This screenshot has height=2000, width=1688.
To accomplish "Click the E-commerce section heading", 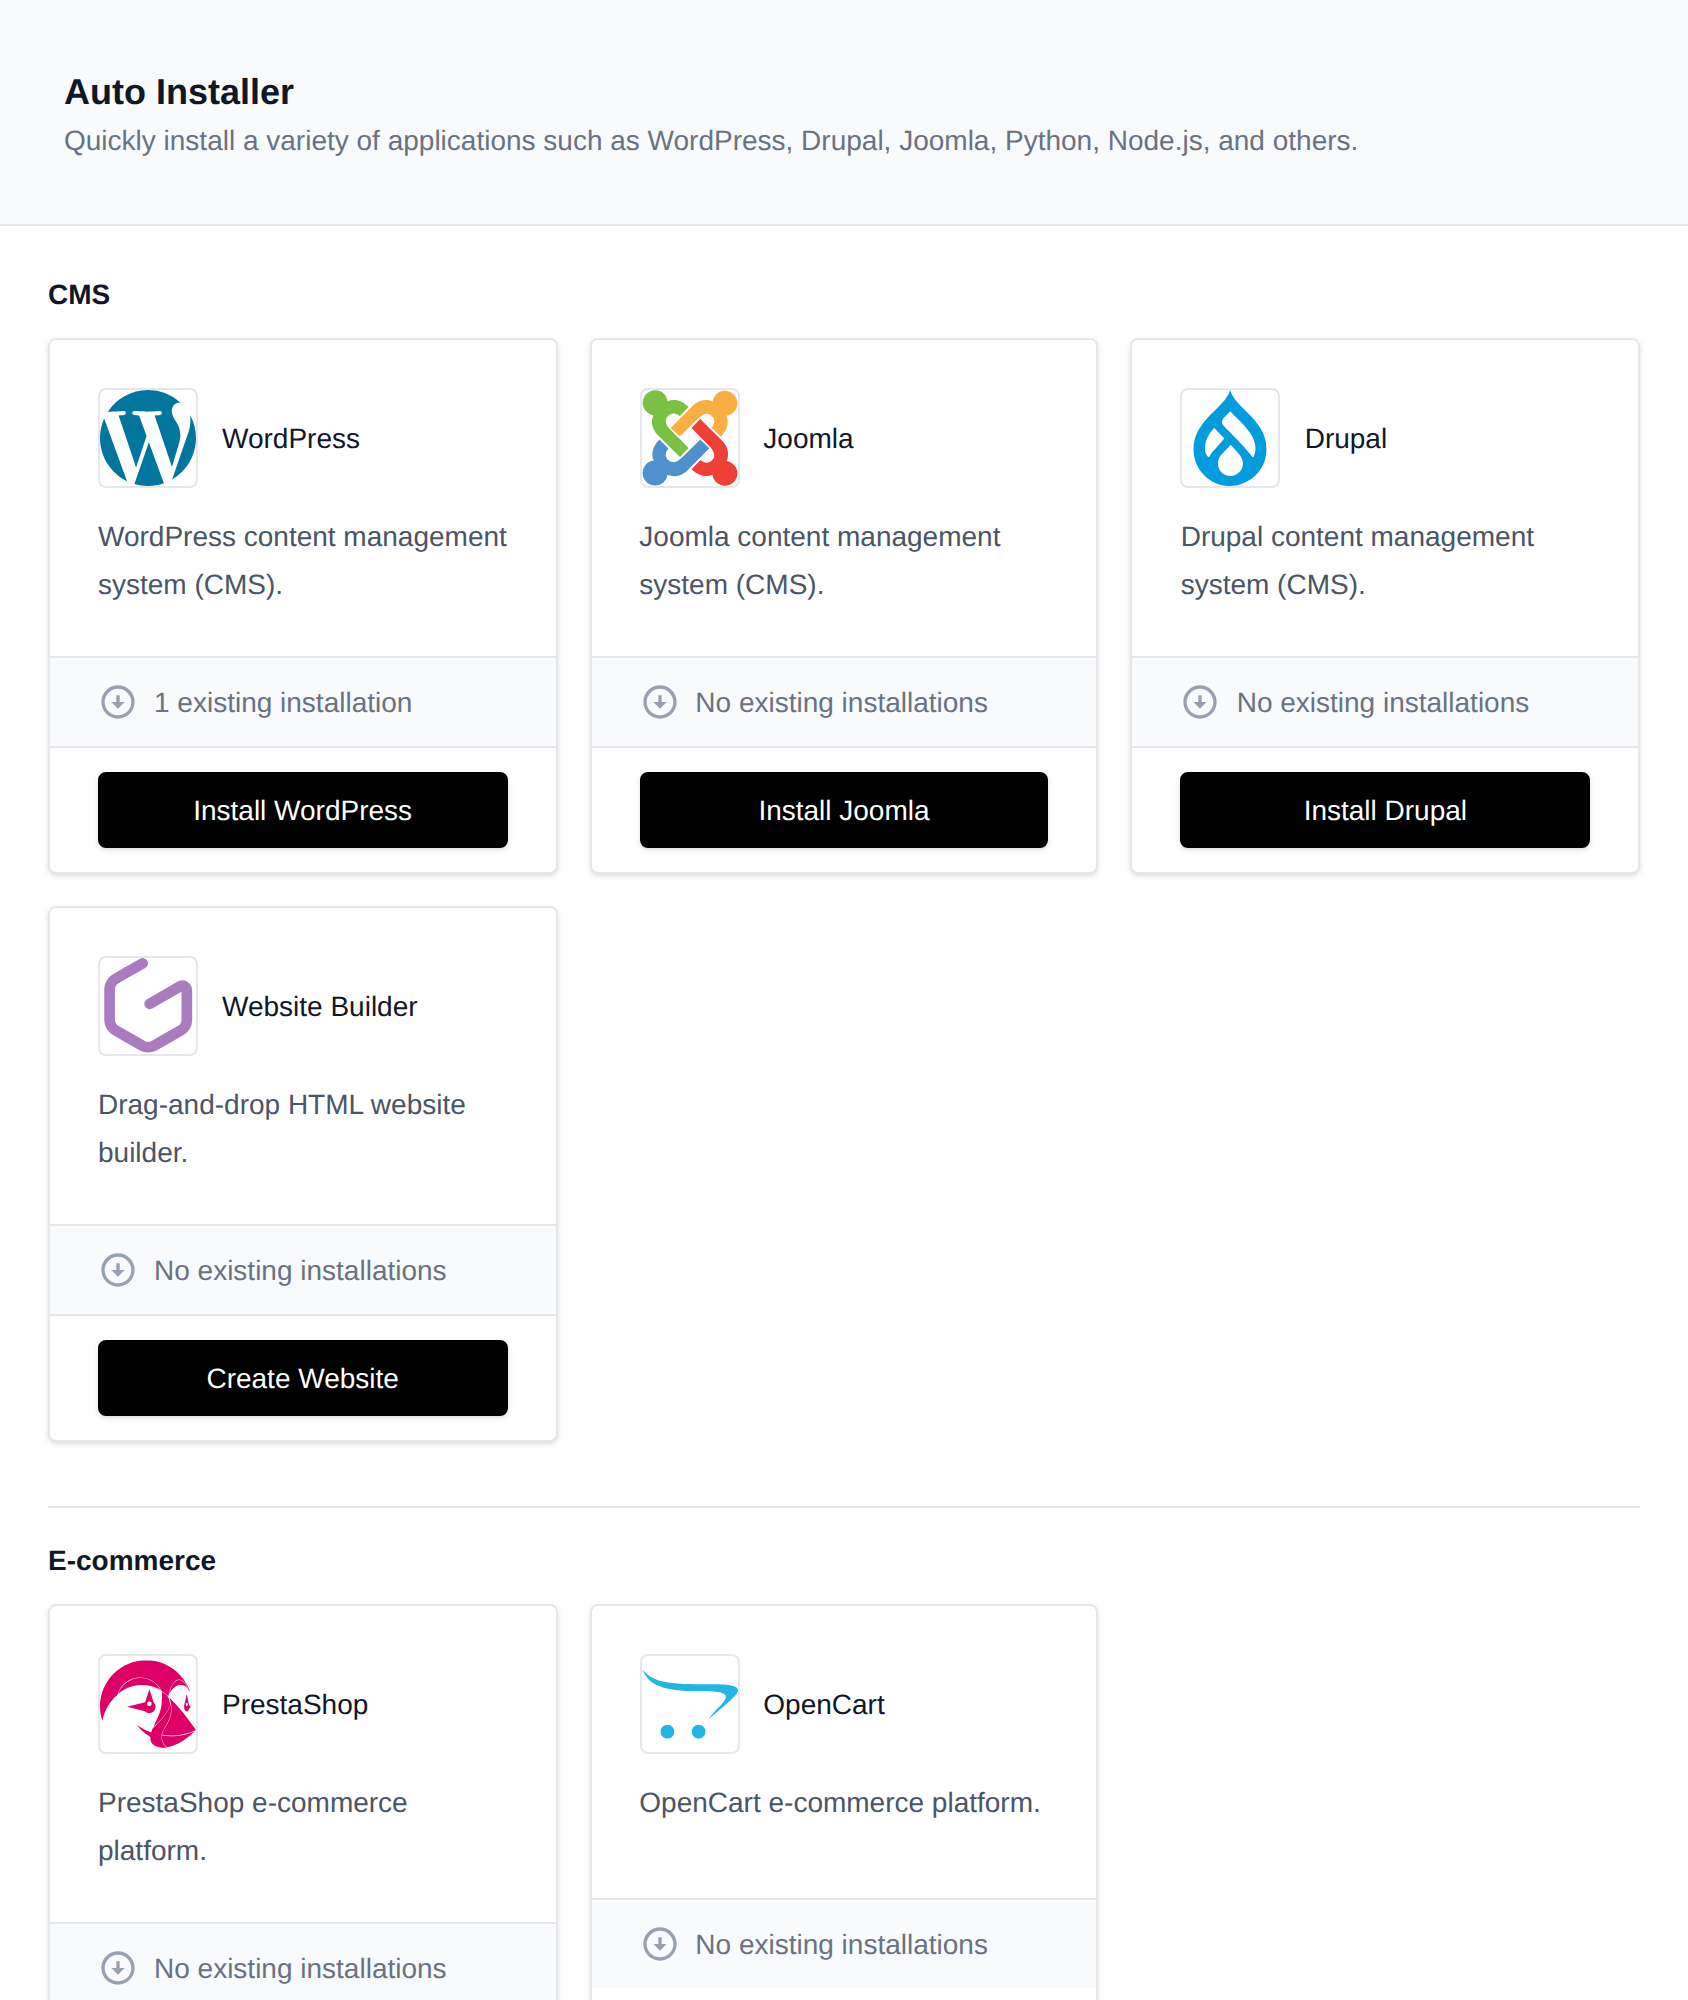I will click(132, 1560).
